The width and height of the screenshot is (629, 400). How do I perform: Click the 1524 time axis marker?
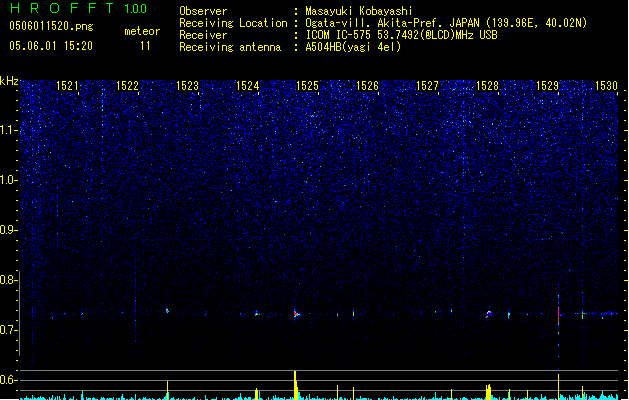coord(248,86)
